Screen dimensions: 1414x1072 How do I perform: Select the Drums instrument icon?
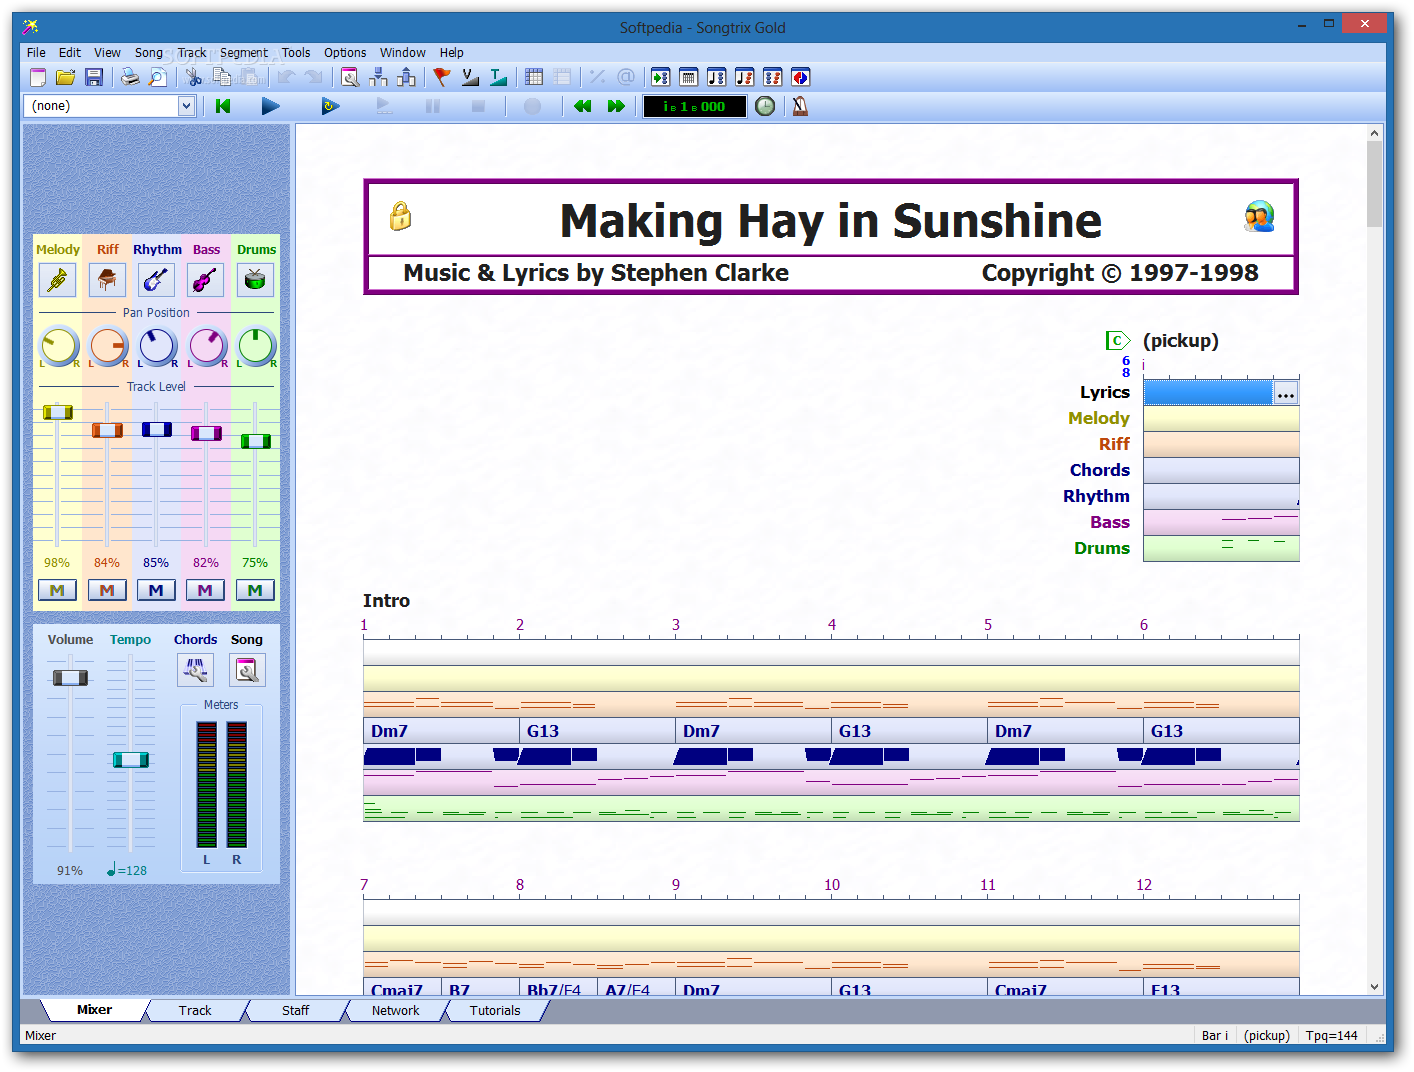point(255,280)
